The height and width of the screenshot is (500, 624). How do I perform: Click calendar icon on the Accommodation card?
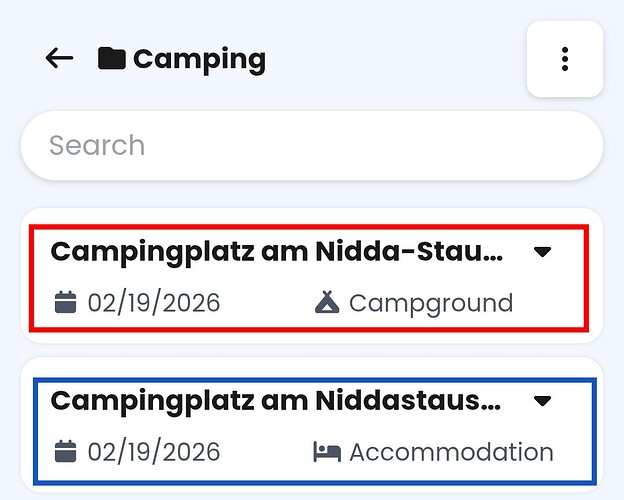(65, 452)
